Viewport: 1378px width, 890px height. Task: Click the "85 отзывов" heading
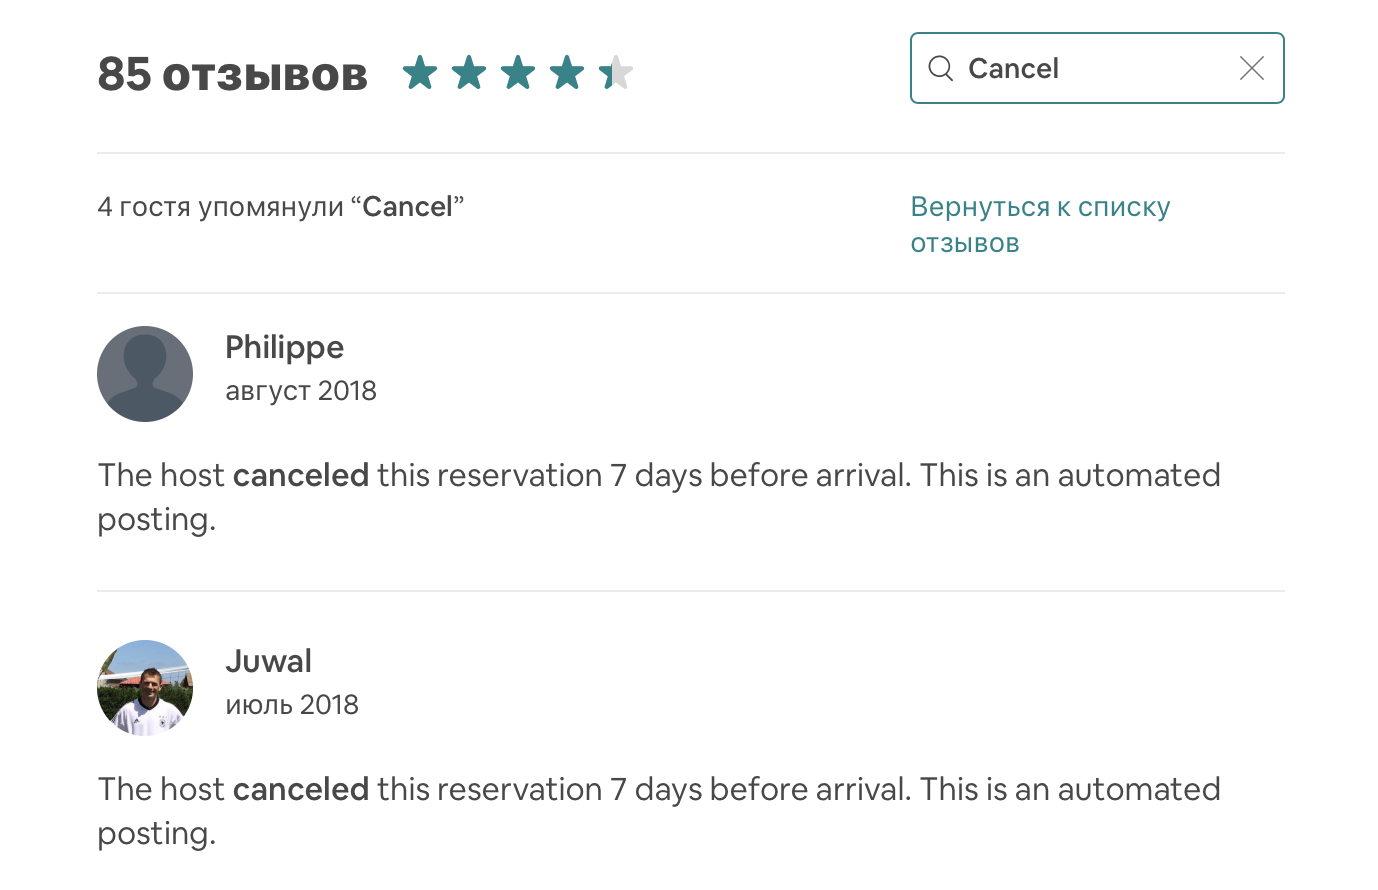point(233,74)
